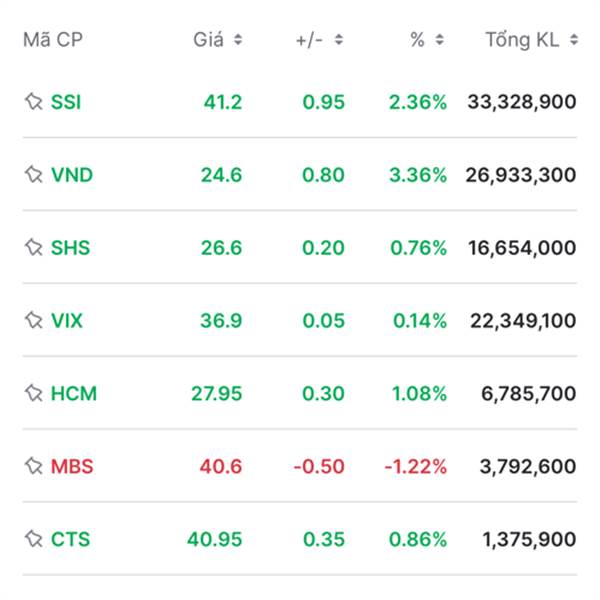600x600 pixels.
Task: Select VIX price 36.9
Action: 221,321
